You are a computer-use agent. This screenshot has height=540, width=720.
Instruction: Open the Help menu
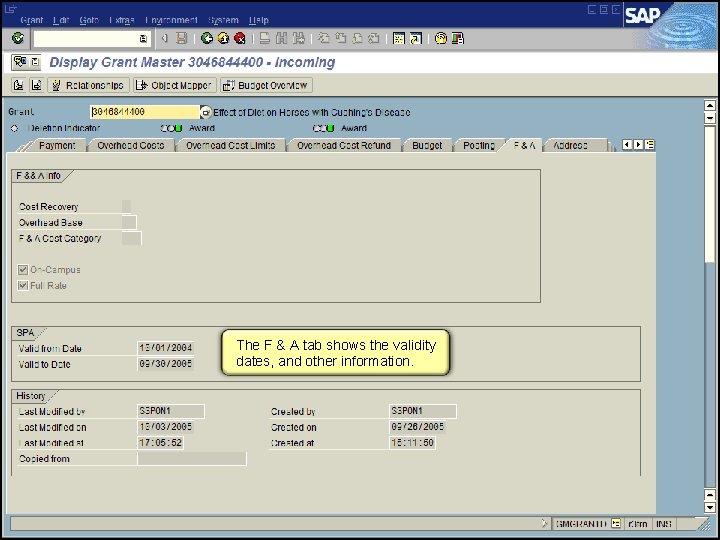[259, 20]
